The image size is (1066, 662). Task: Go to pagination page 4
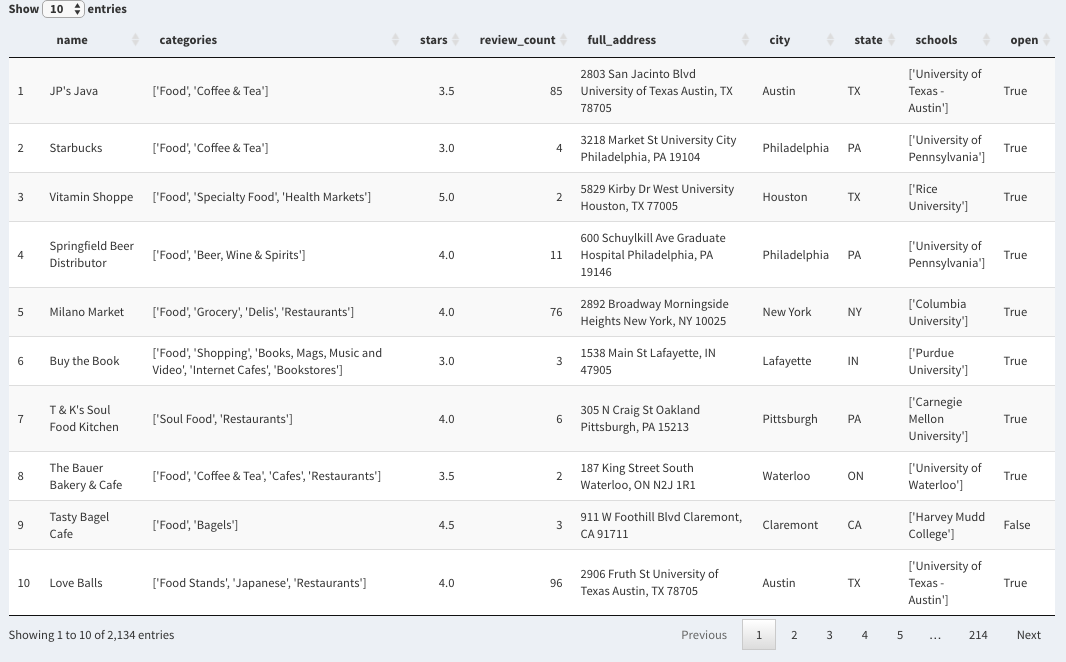(865, 635)
